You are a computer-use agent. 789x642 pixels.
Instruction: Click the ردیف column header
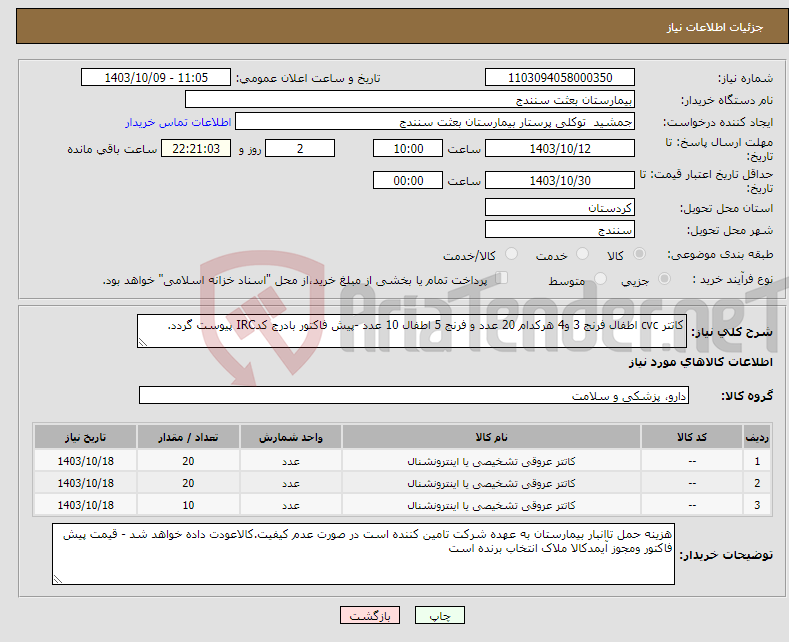point(757,437)
